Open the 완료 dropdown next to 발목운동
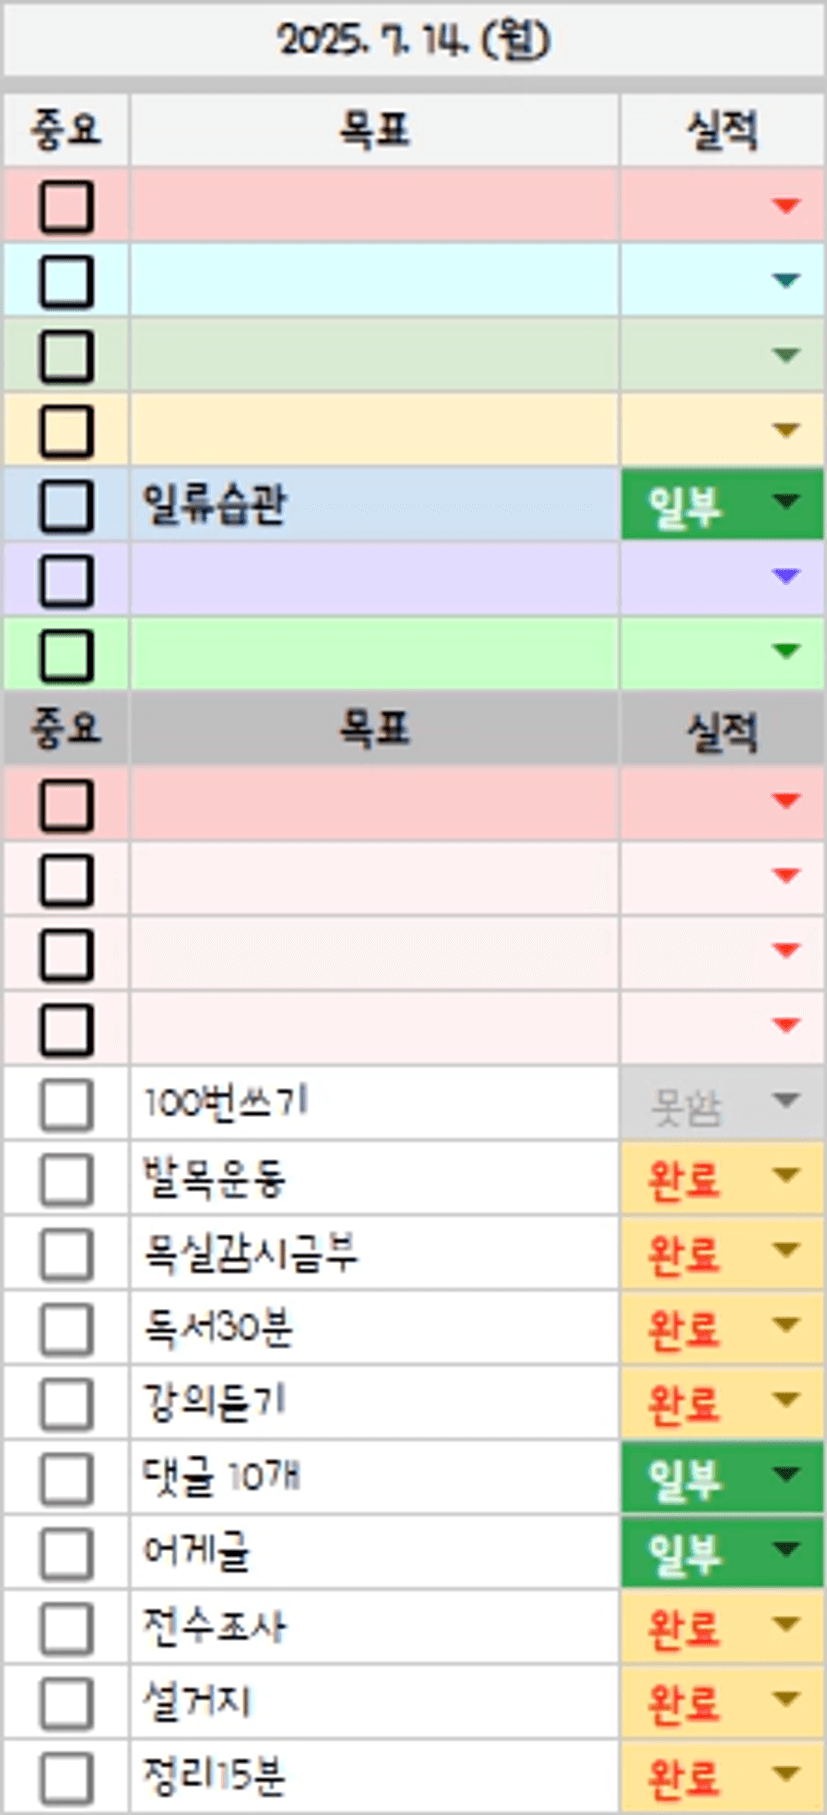Image resolution: width=827 pixels, height=1815 pixels. click(787, 1176)
